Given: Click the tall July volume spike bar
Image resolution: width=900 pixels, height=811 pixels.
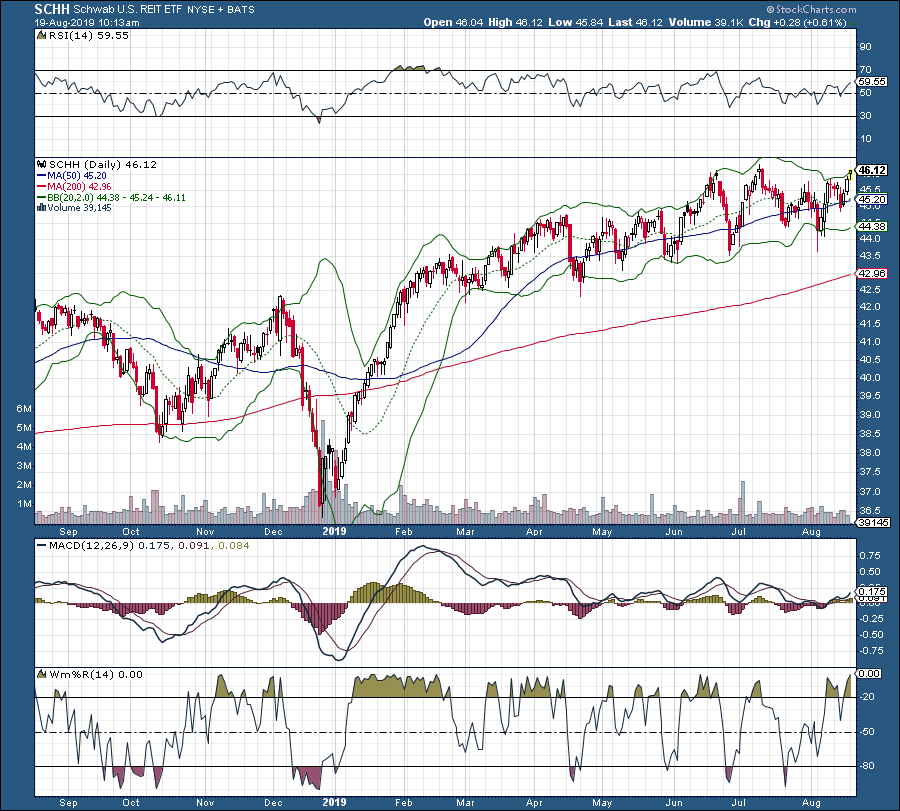Looking at the screenshot, I should [x=743, y=502].
